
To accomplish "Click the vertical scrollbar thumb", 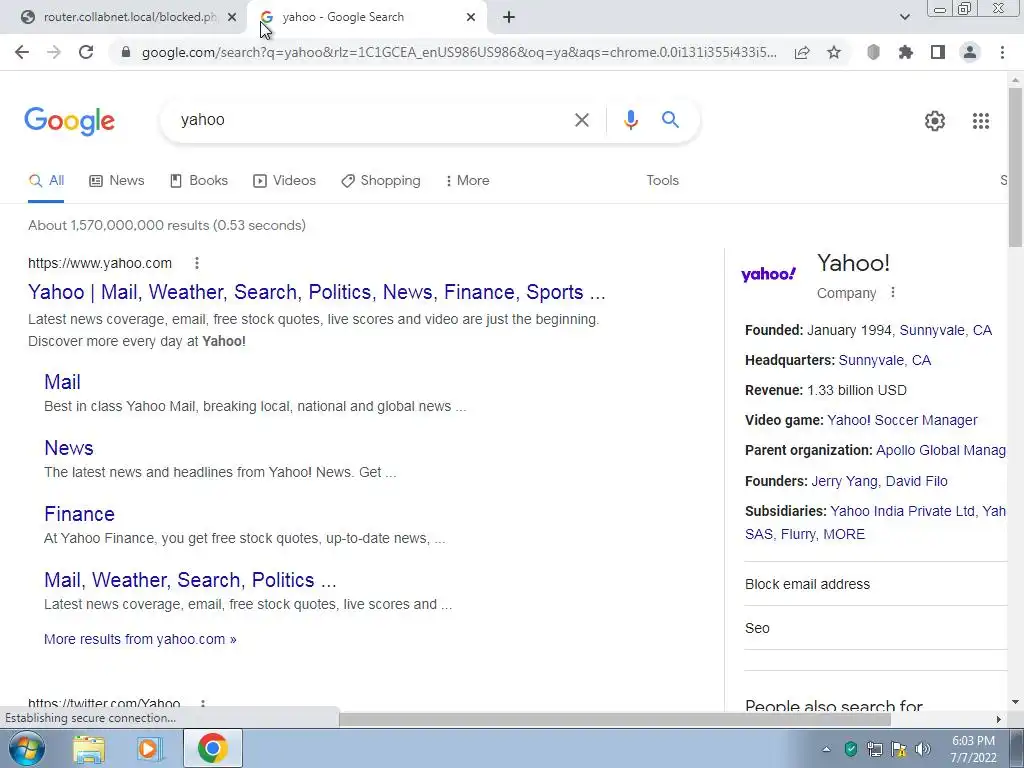I will (1015, 167).
